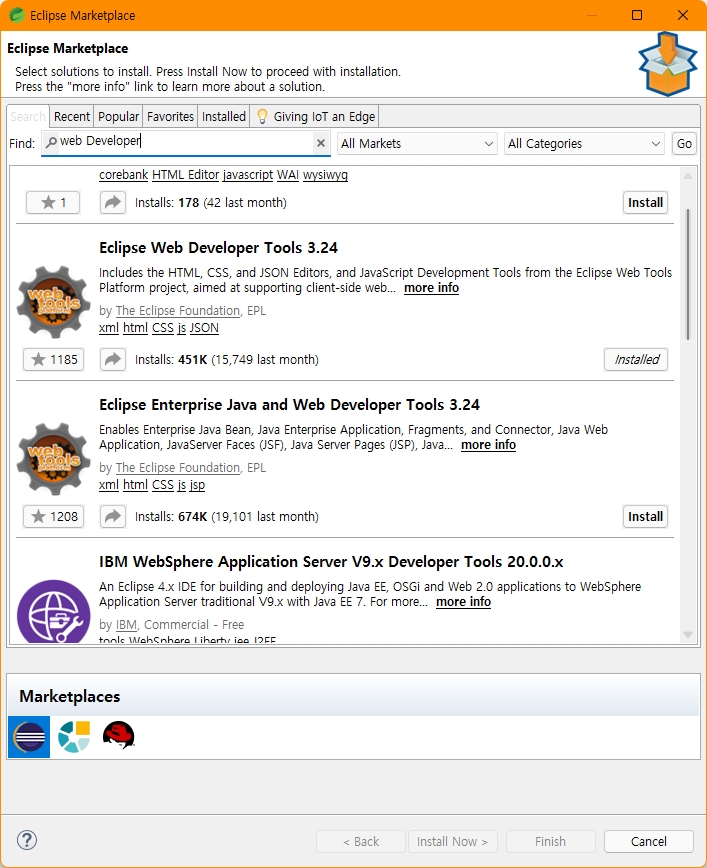This screenshot has width=707, height=868.
Task: Click the scroll down arrow of results list
Action: click(688, 635)
